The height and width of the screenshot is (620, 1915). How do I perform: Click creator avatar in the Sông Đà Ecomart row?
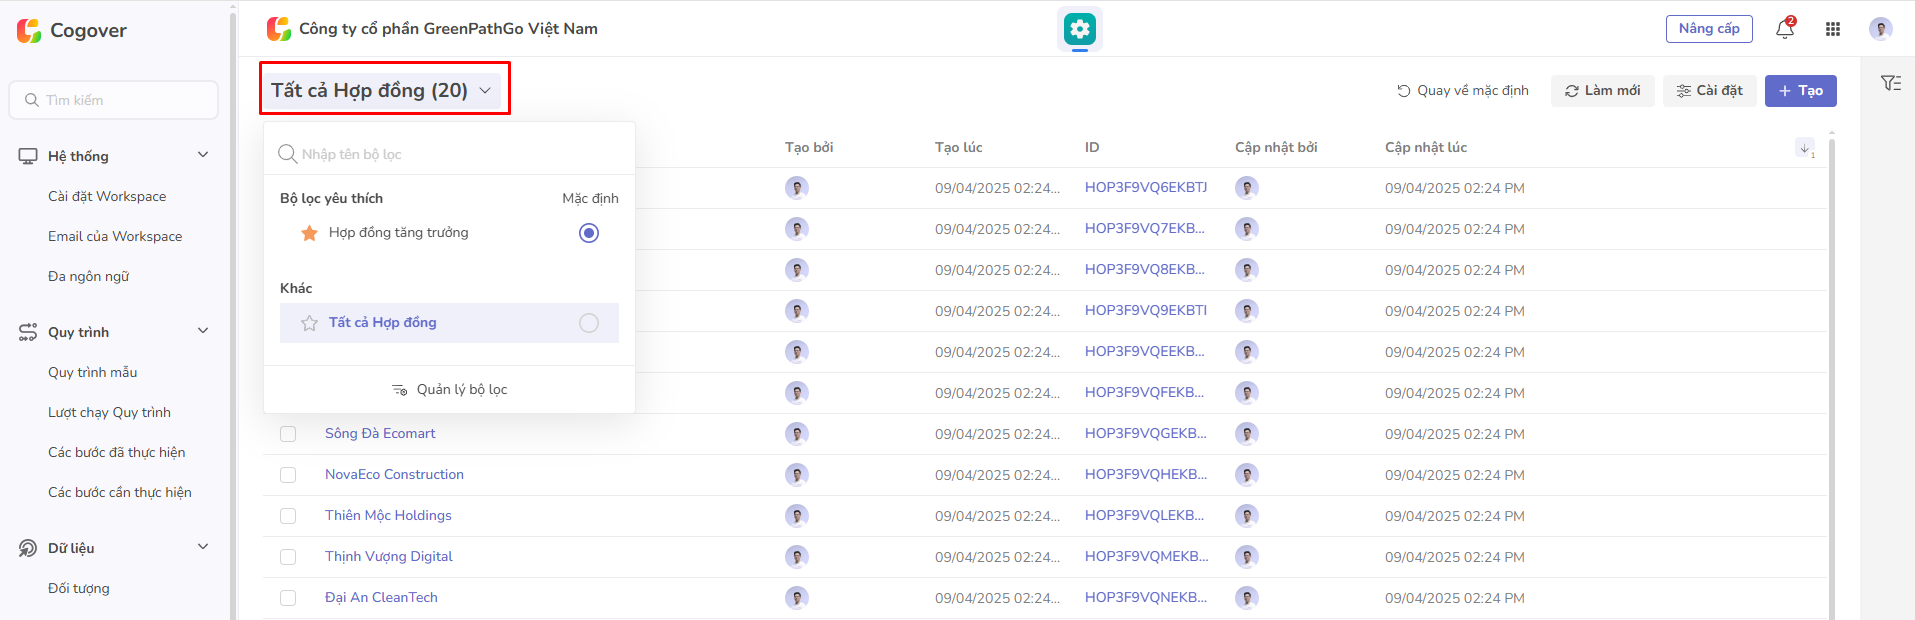797,434
